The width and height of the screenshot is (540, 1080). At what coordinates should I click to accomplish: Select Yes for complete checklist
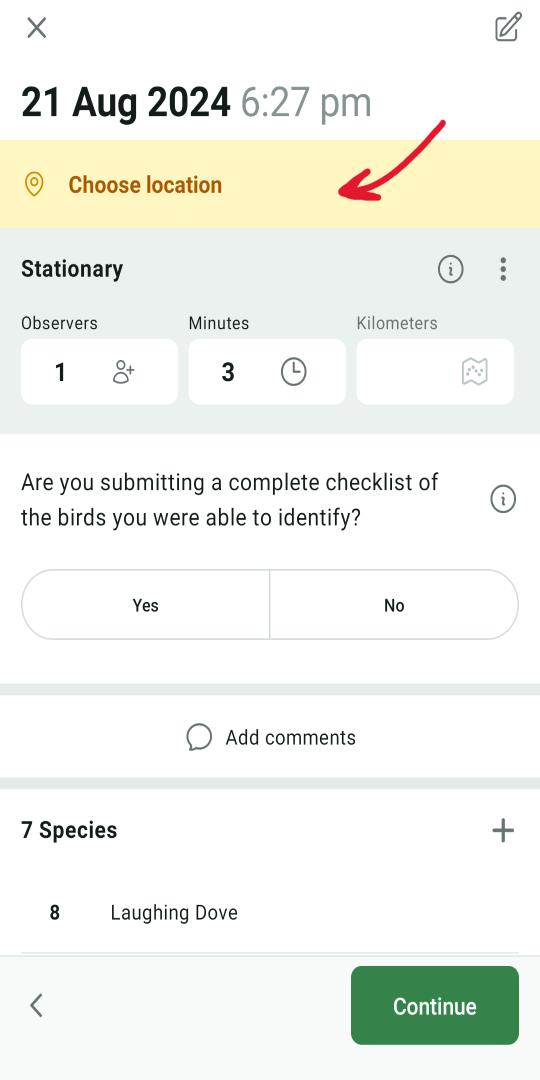(x=145, y=605)
